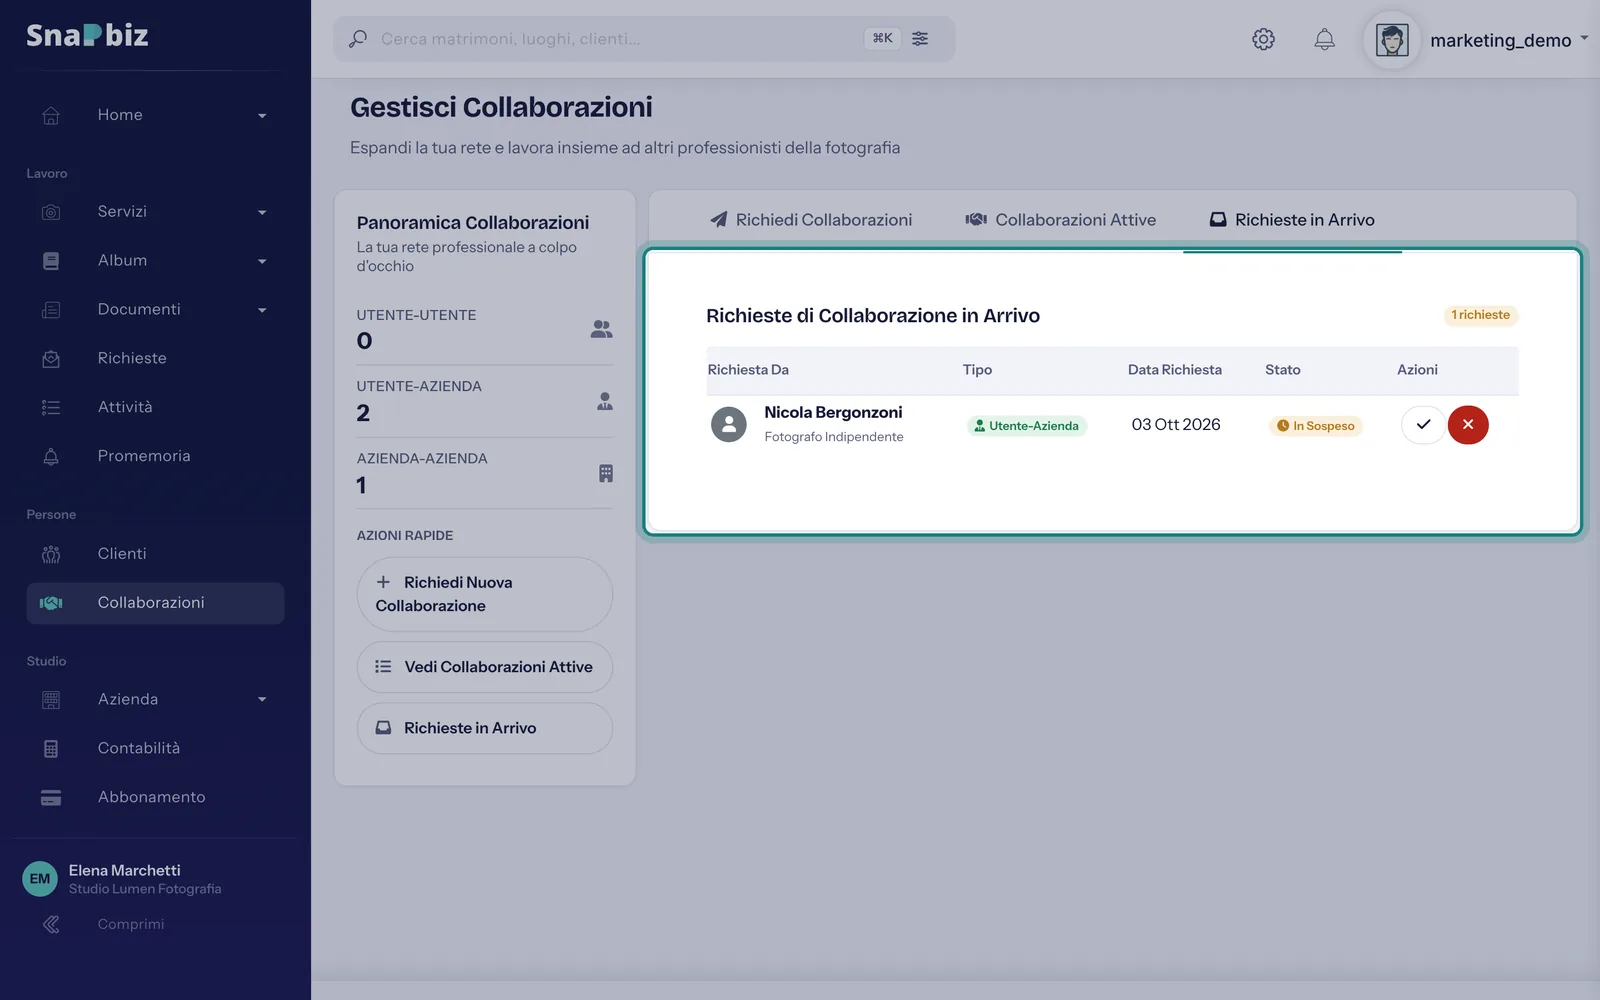Open notifications bell
This screenshot has width=1600, height=1000.
pyautogui.click(x=1324, y=39)
